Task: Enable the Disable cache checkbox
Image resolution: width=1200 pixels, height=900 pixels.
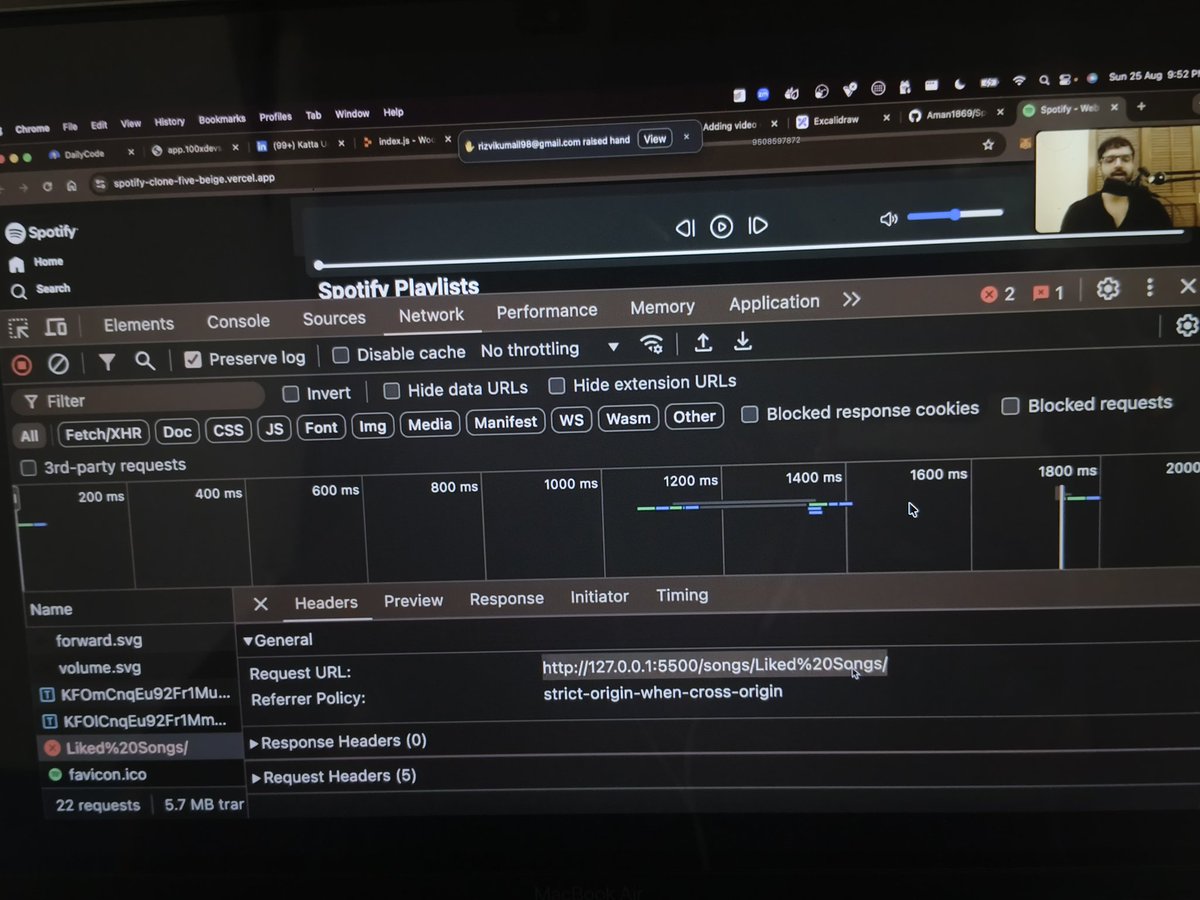Action: click(x=340, y=354)
